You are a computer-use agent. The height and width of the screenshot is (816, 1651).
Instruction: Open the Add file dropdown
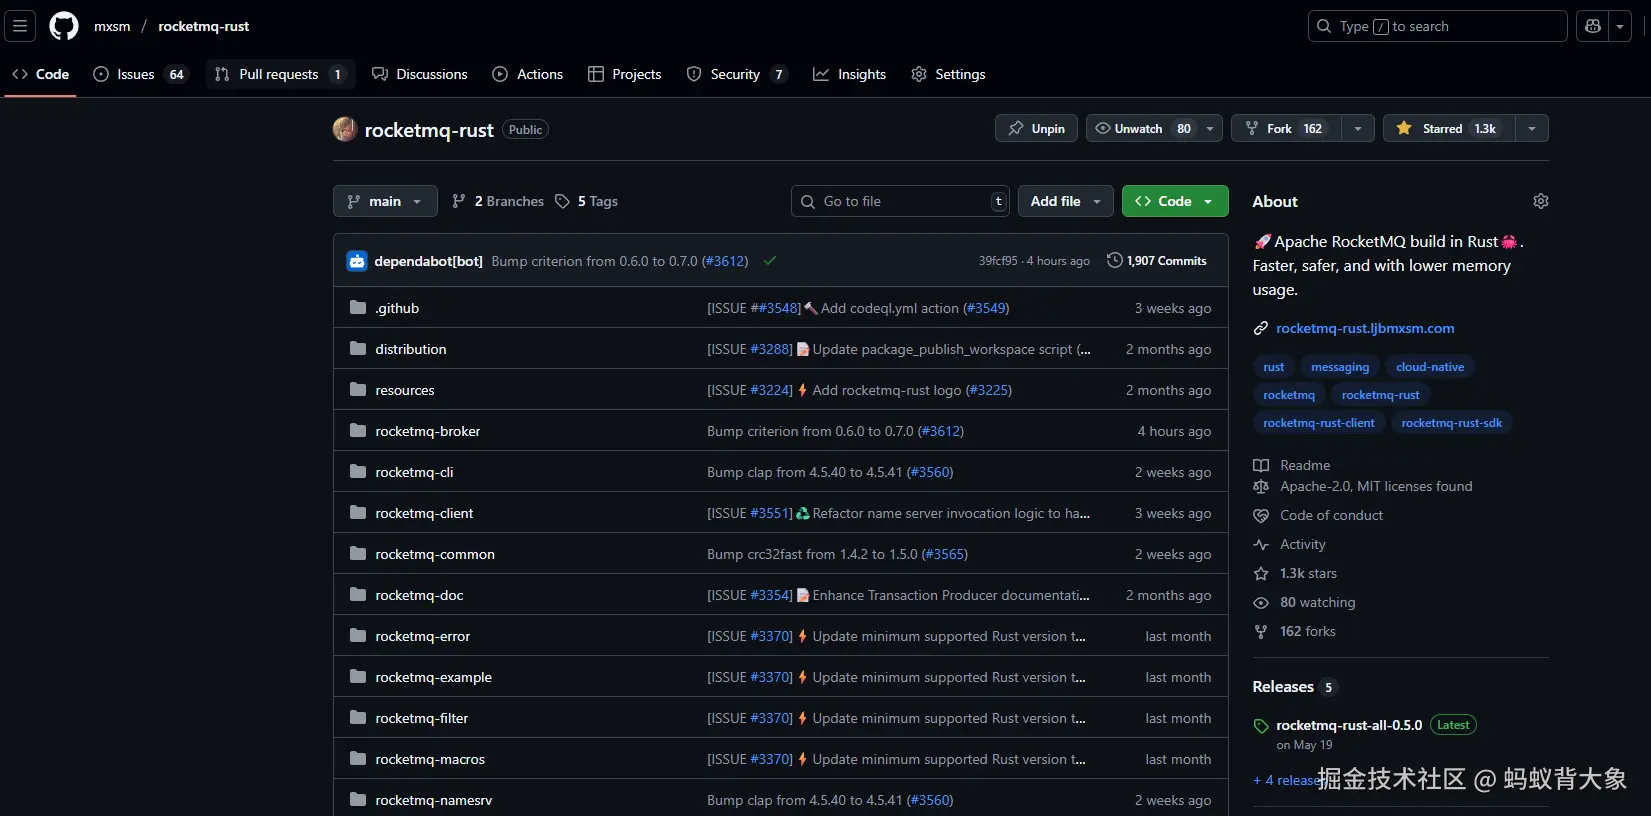point(1066,201)
